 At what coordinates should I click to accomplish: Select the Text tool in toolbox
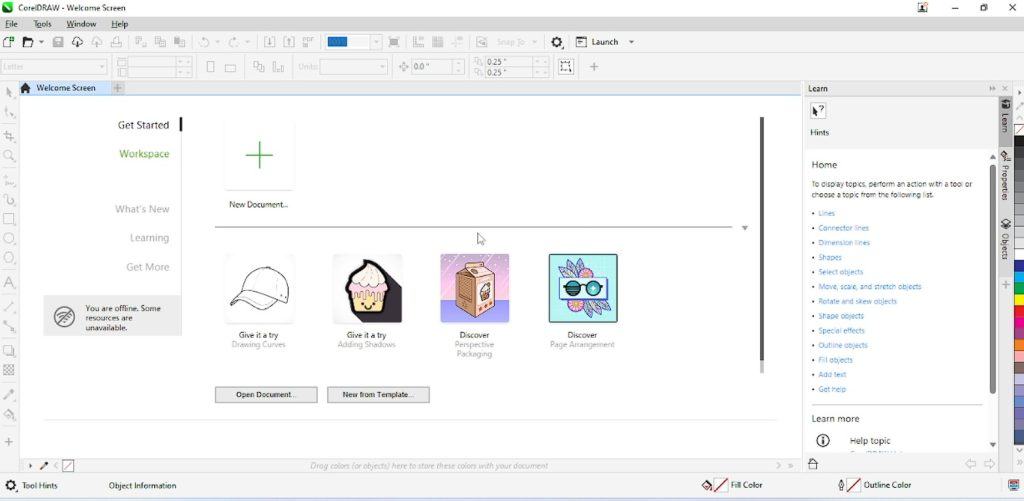tap(9, 282)
